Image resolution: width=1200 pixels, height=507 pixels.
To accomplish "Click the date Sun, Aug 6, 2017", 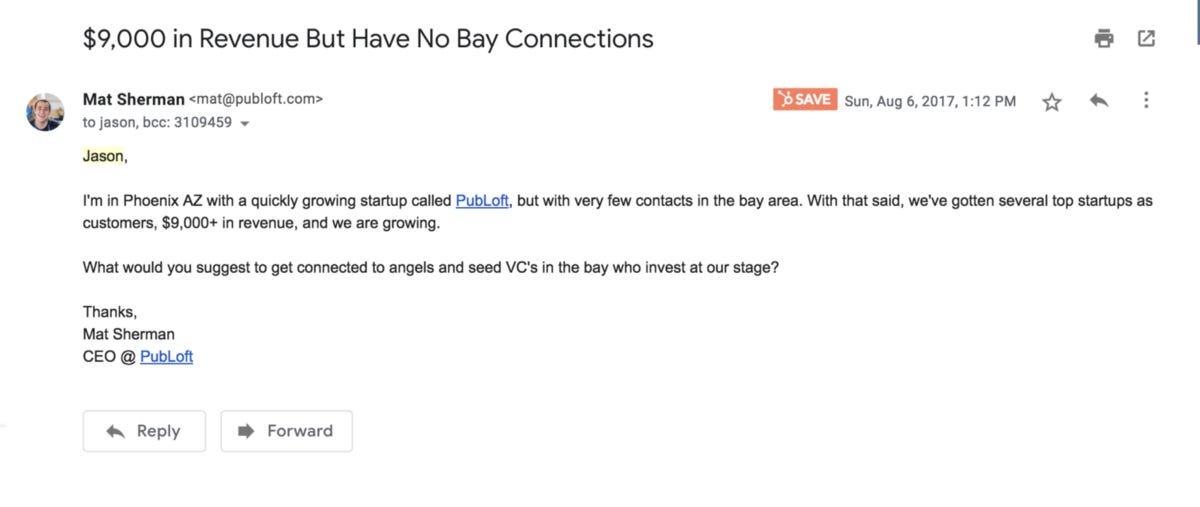I will click(930, 101).
